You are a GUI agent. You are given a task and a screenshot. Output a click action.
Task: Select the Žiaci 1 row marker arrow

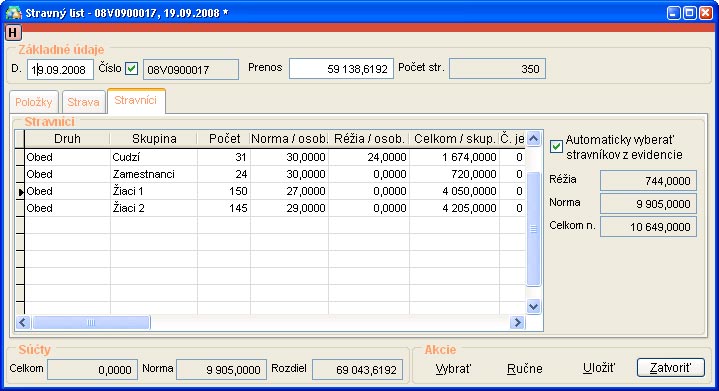click(21, 192)
